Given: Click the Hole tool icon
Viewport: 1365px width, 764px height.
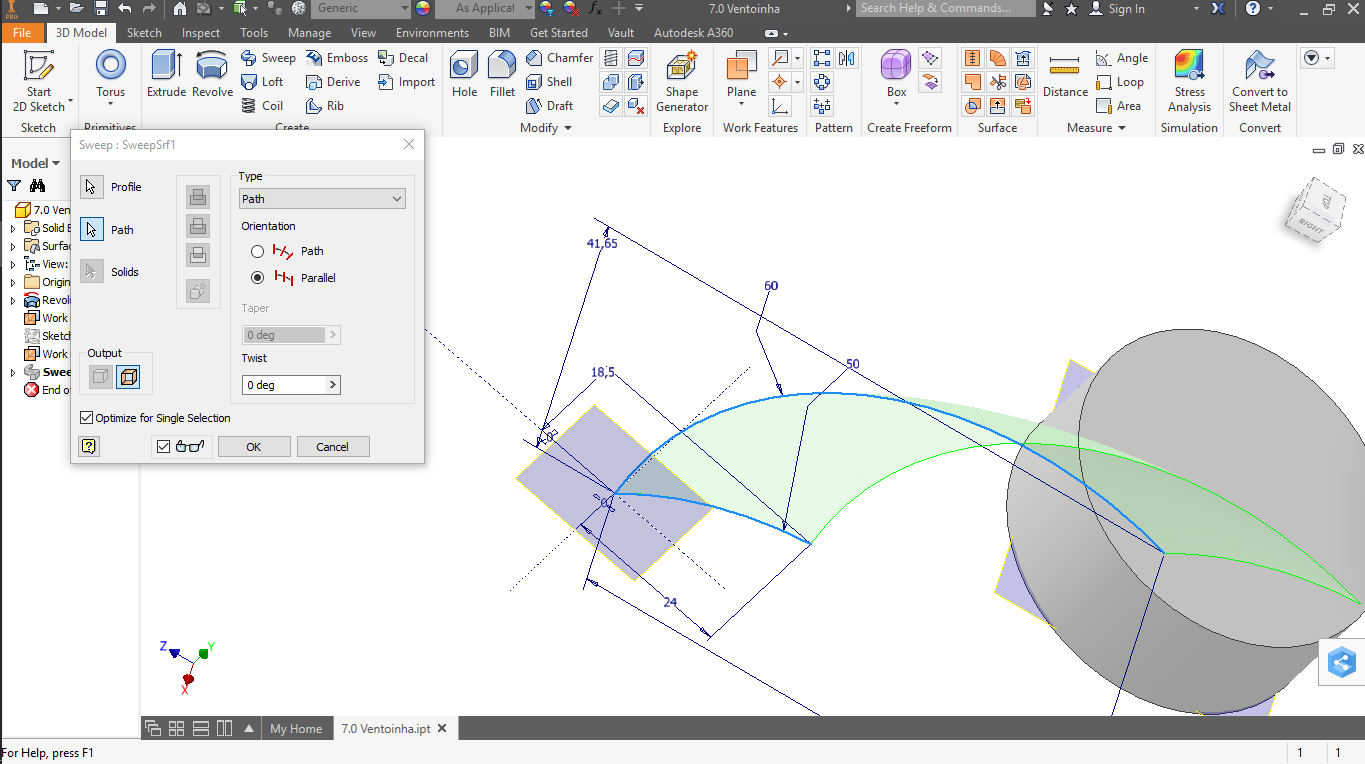Looking at the screenshot, I should tap(464, 75).
